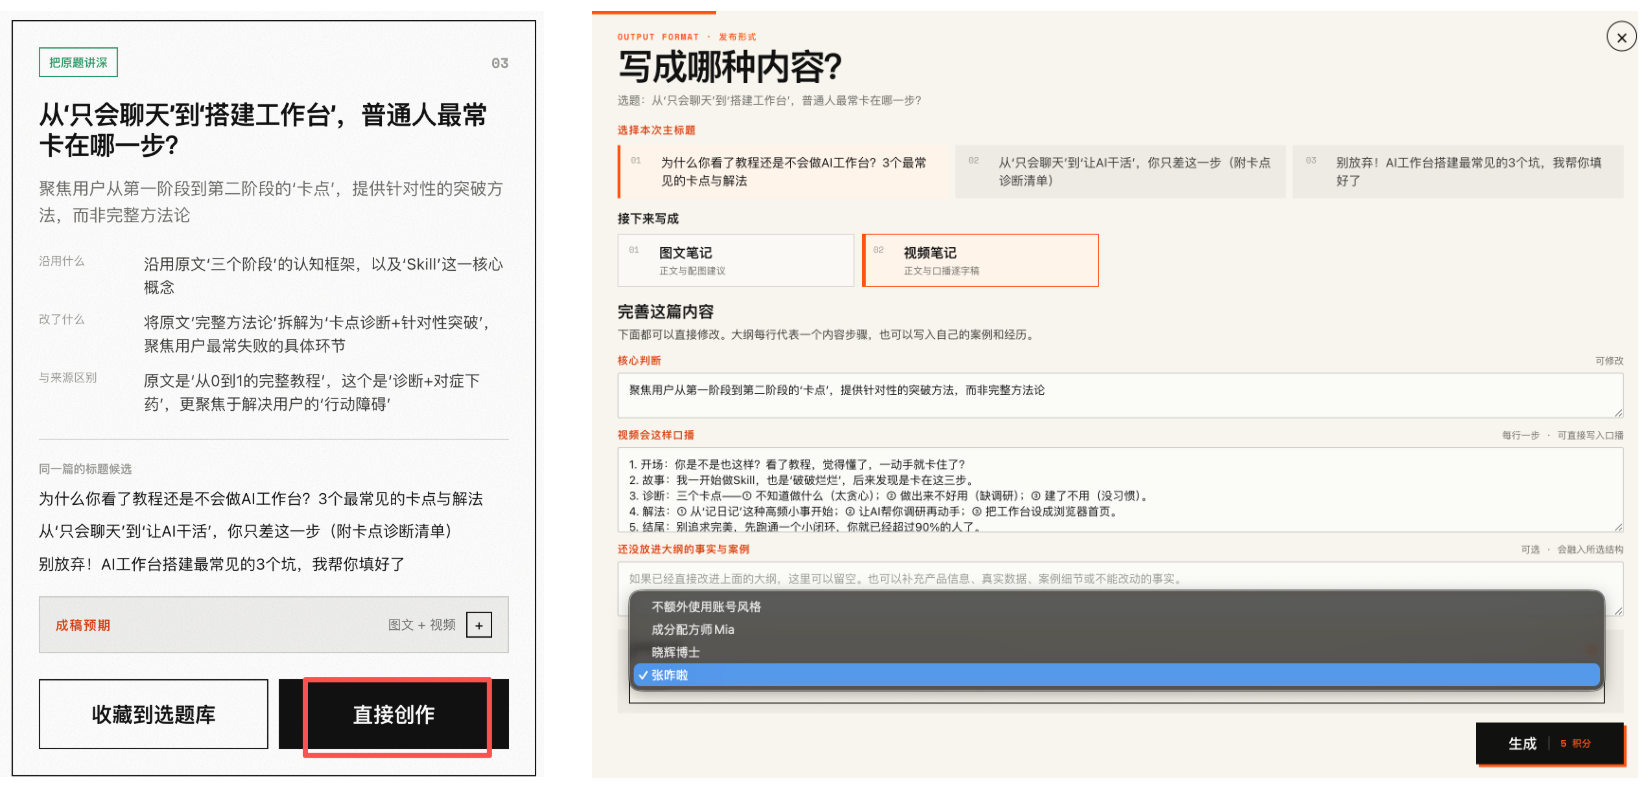Click the 收藏到选题库 button
The height and width of the screenshot is (802, 1648).
154,714
